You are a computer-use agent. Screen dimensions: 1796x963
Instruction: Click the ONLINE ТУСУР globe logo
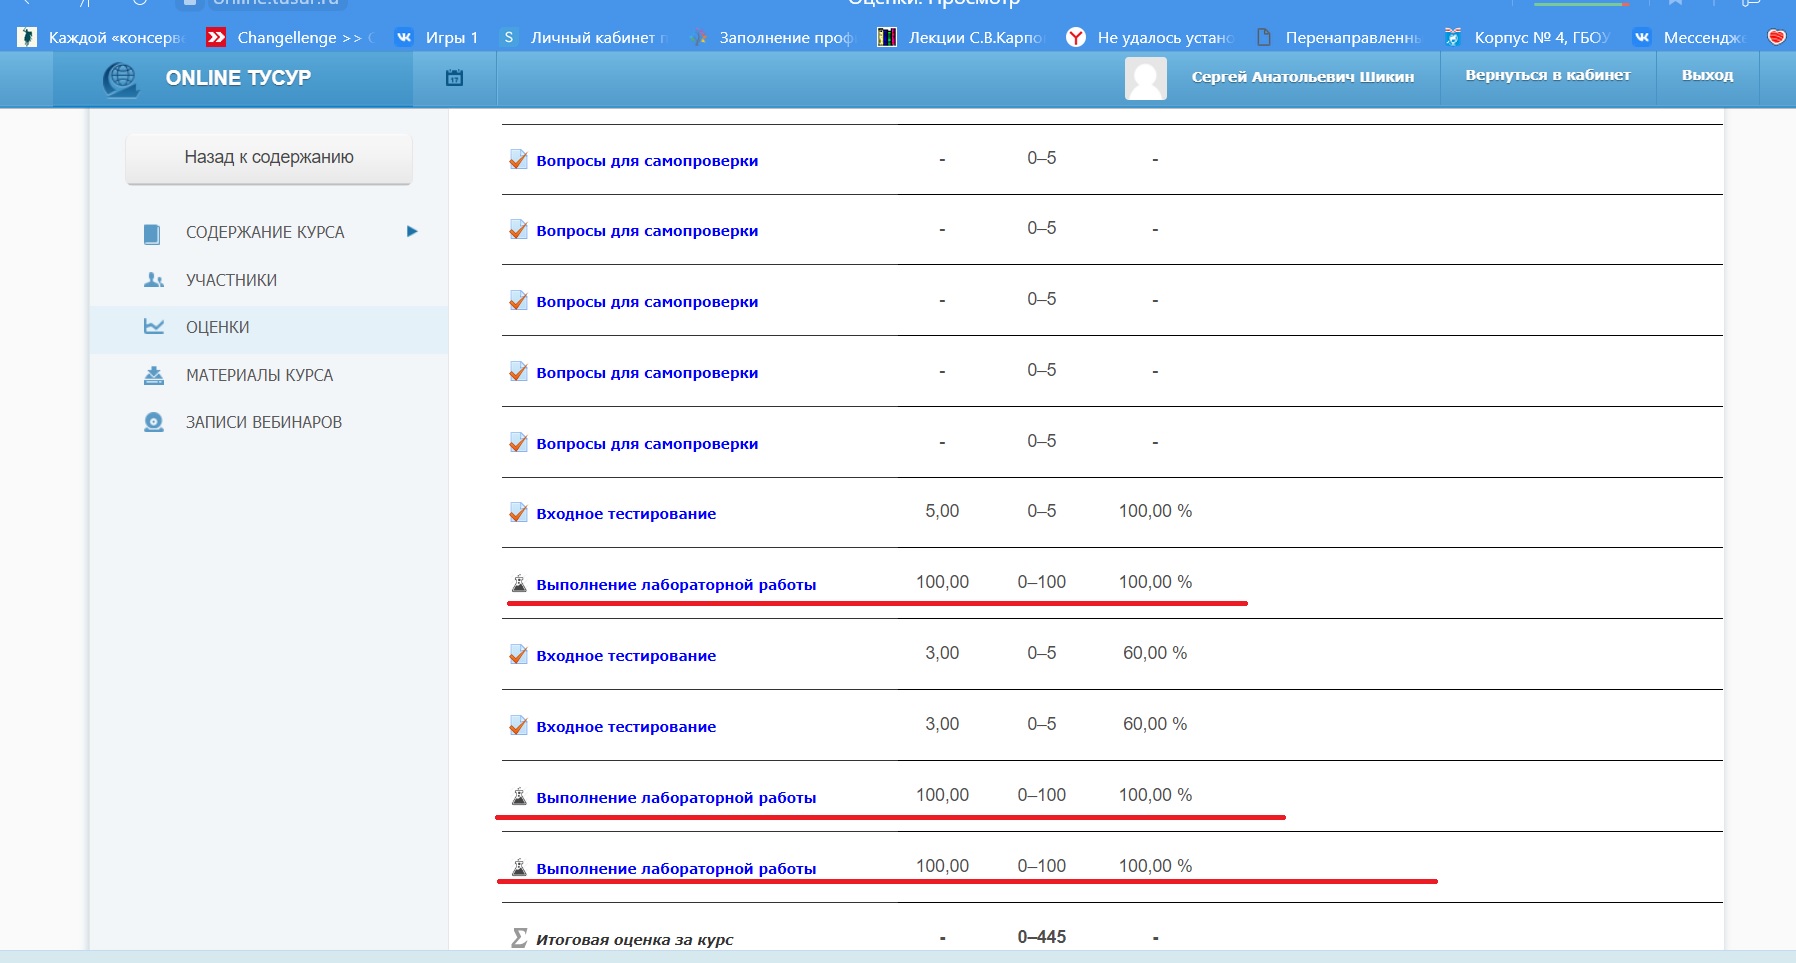[121, 79]
